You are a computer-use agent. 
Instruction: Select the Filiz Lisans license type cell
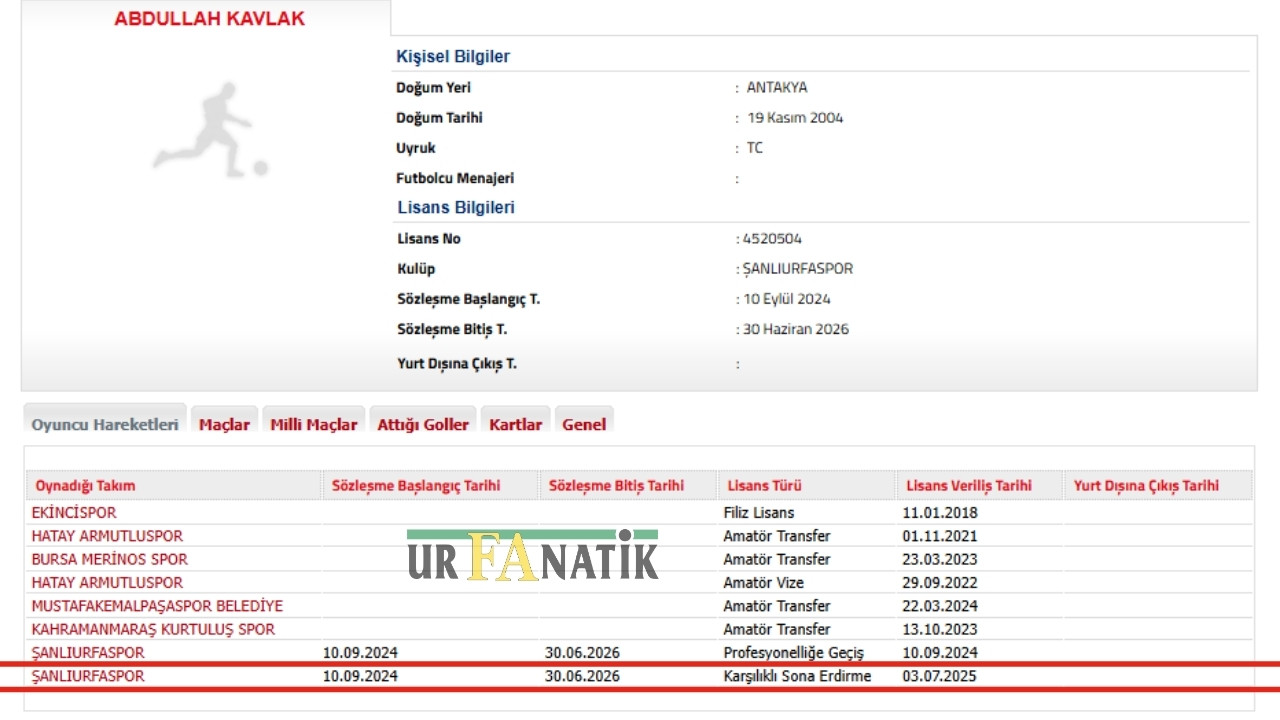click(759, 513)
